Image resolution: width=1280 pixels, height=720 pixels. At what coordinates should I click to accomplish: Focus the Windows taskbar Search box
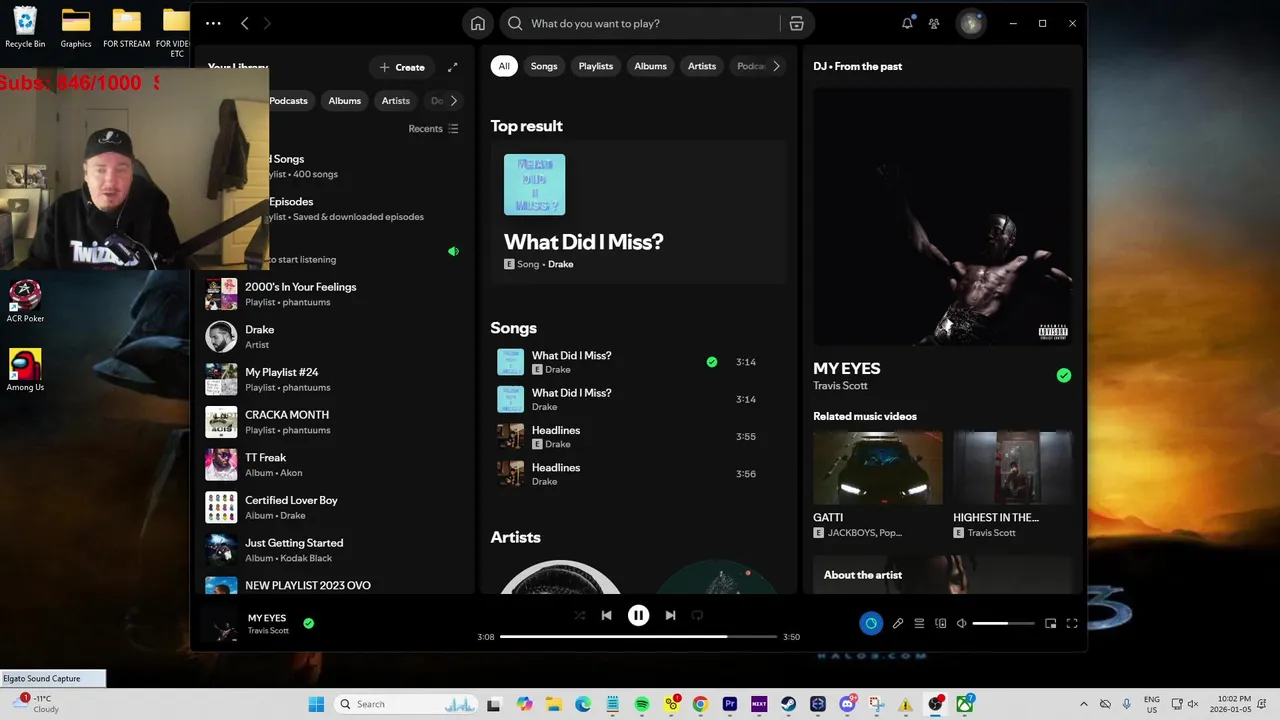[408, 704]
